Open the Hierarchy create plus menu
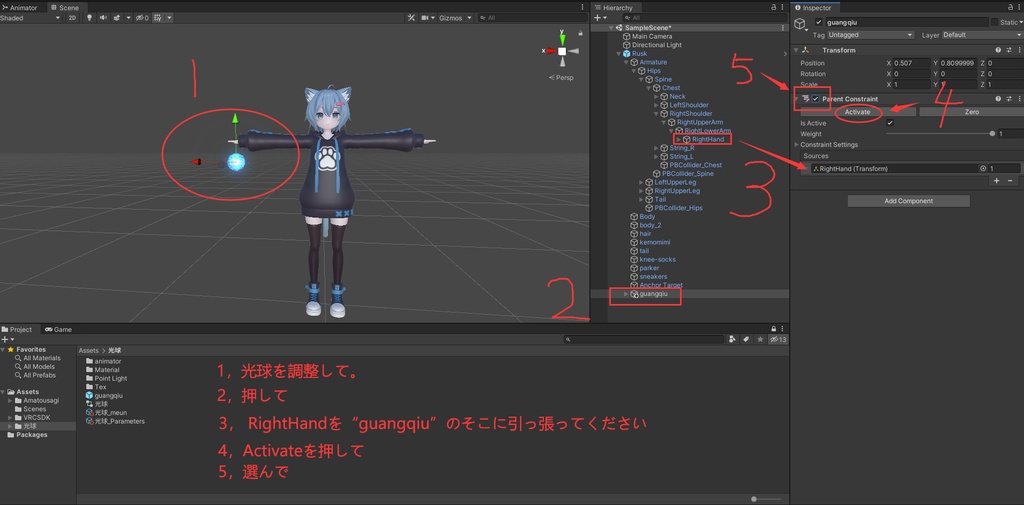Image resolution: width=1024 pixels, height=505 pixels. (599, 18)
